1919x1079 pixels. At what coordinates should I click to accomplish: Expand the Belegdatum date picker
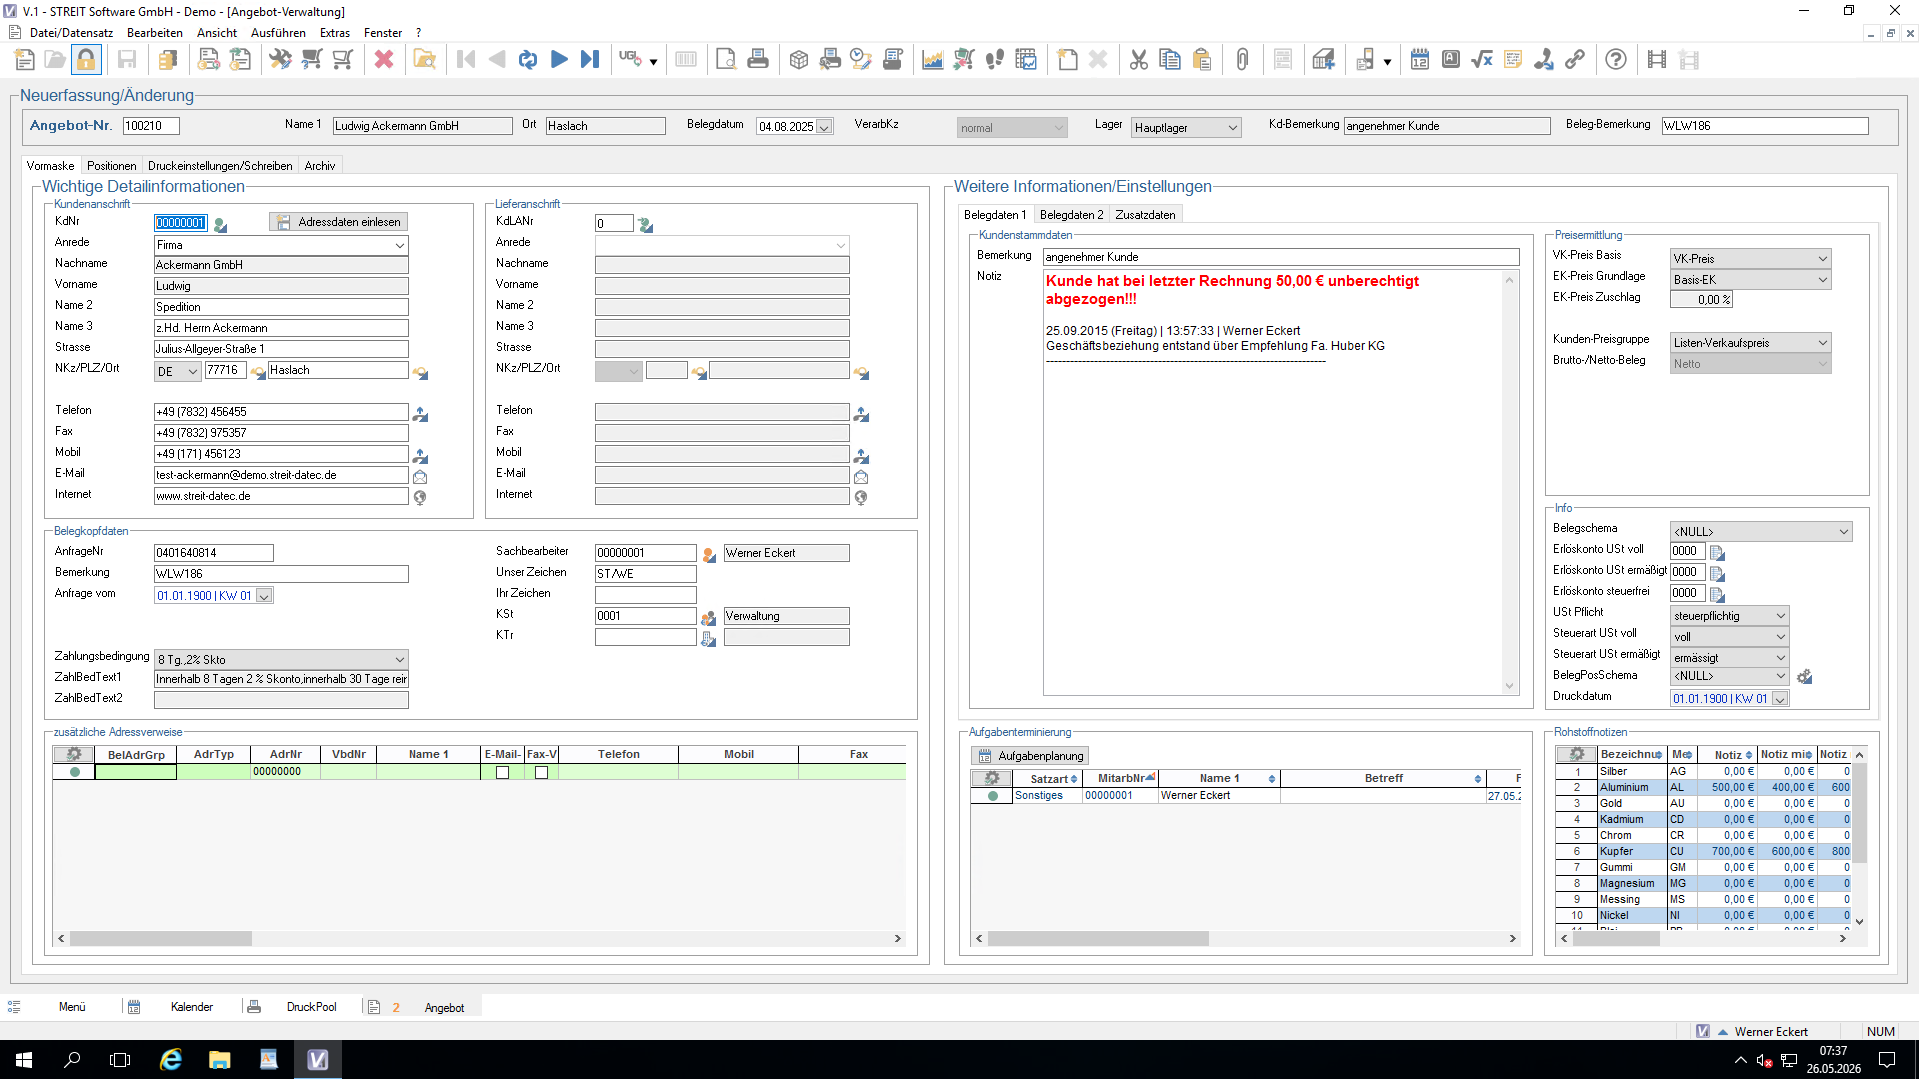pyautogui.click(x=825, y=127)
